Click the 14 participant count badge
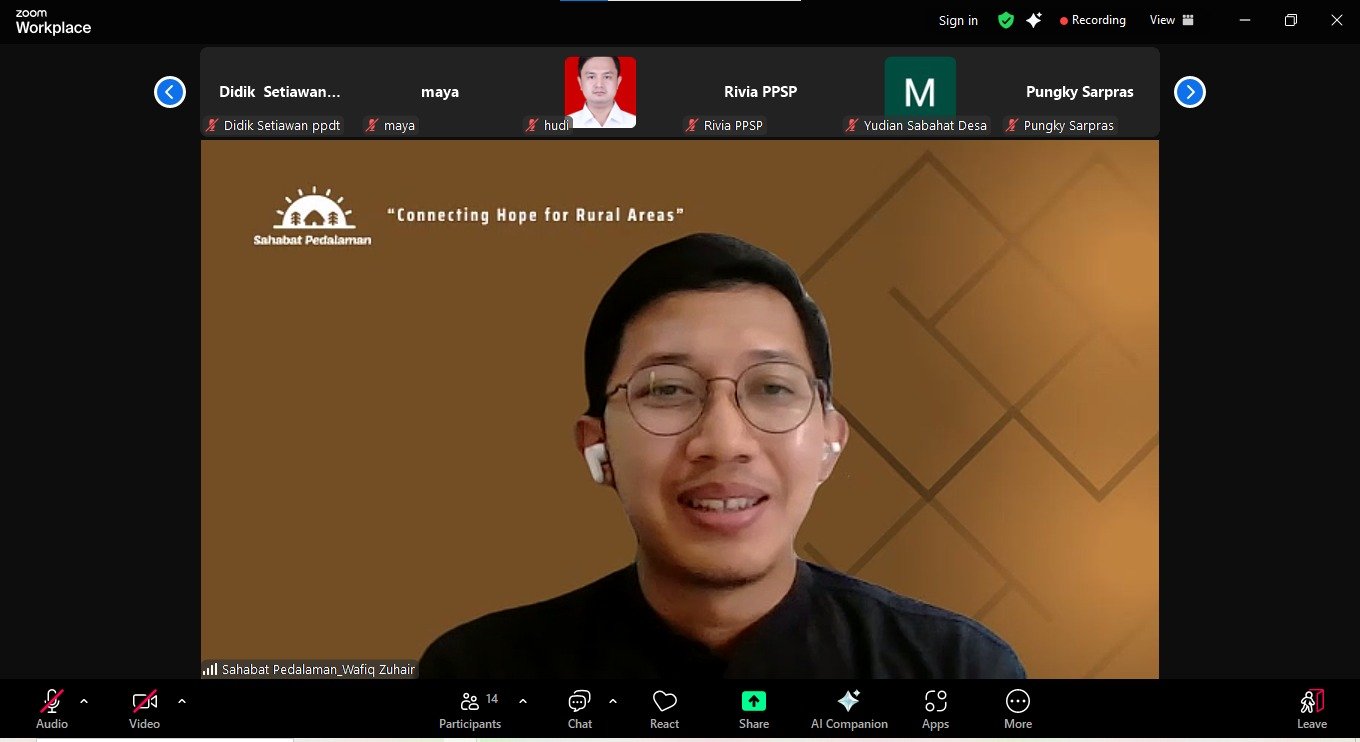Screen dimensions: 1360x742 pos(492,699)
